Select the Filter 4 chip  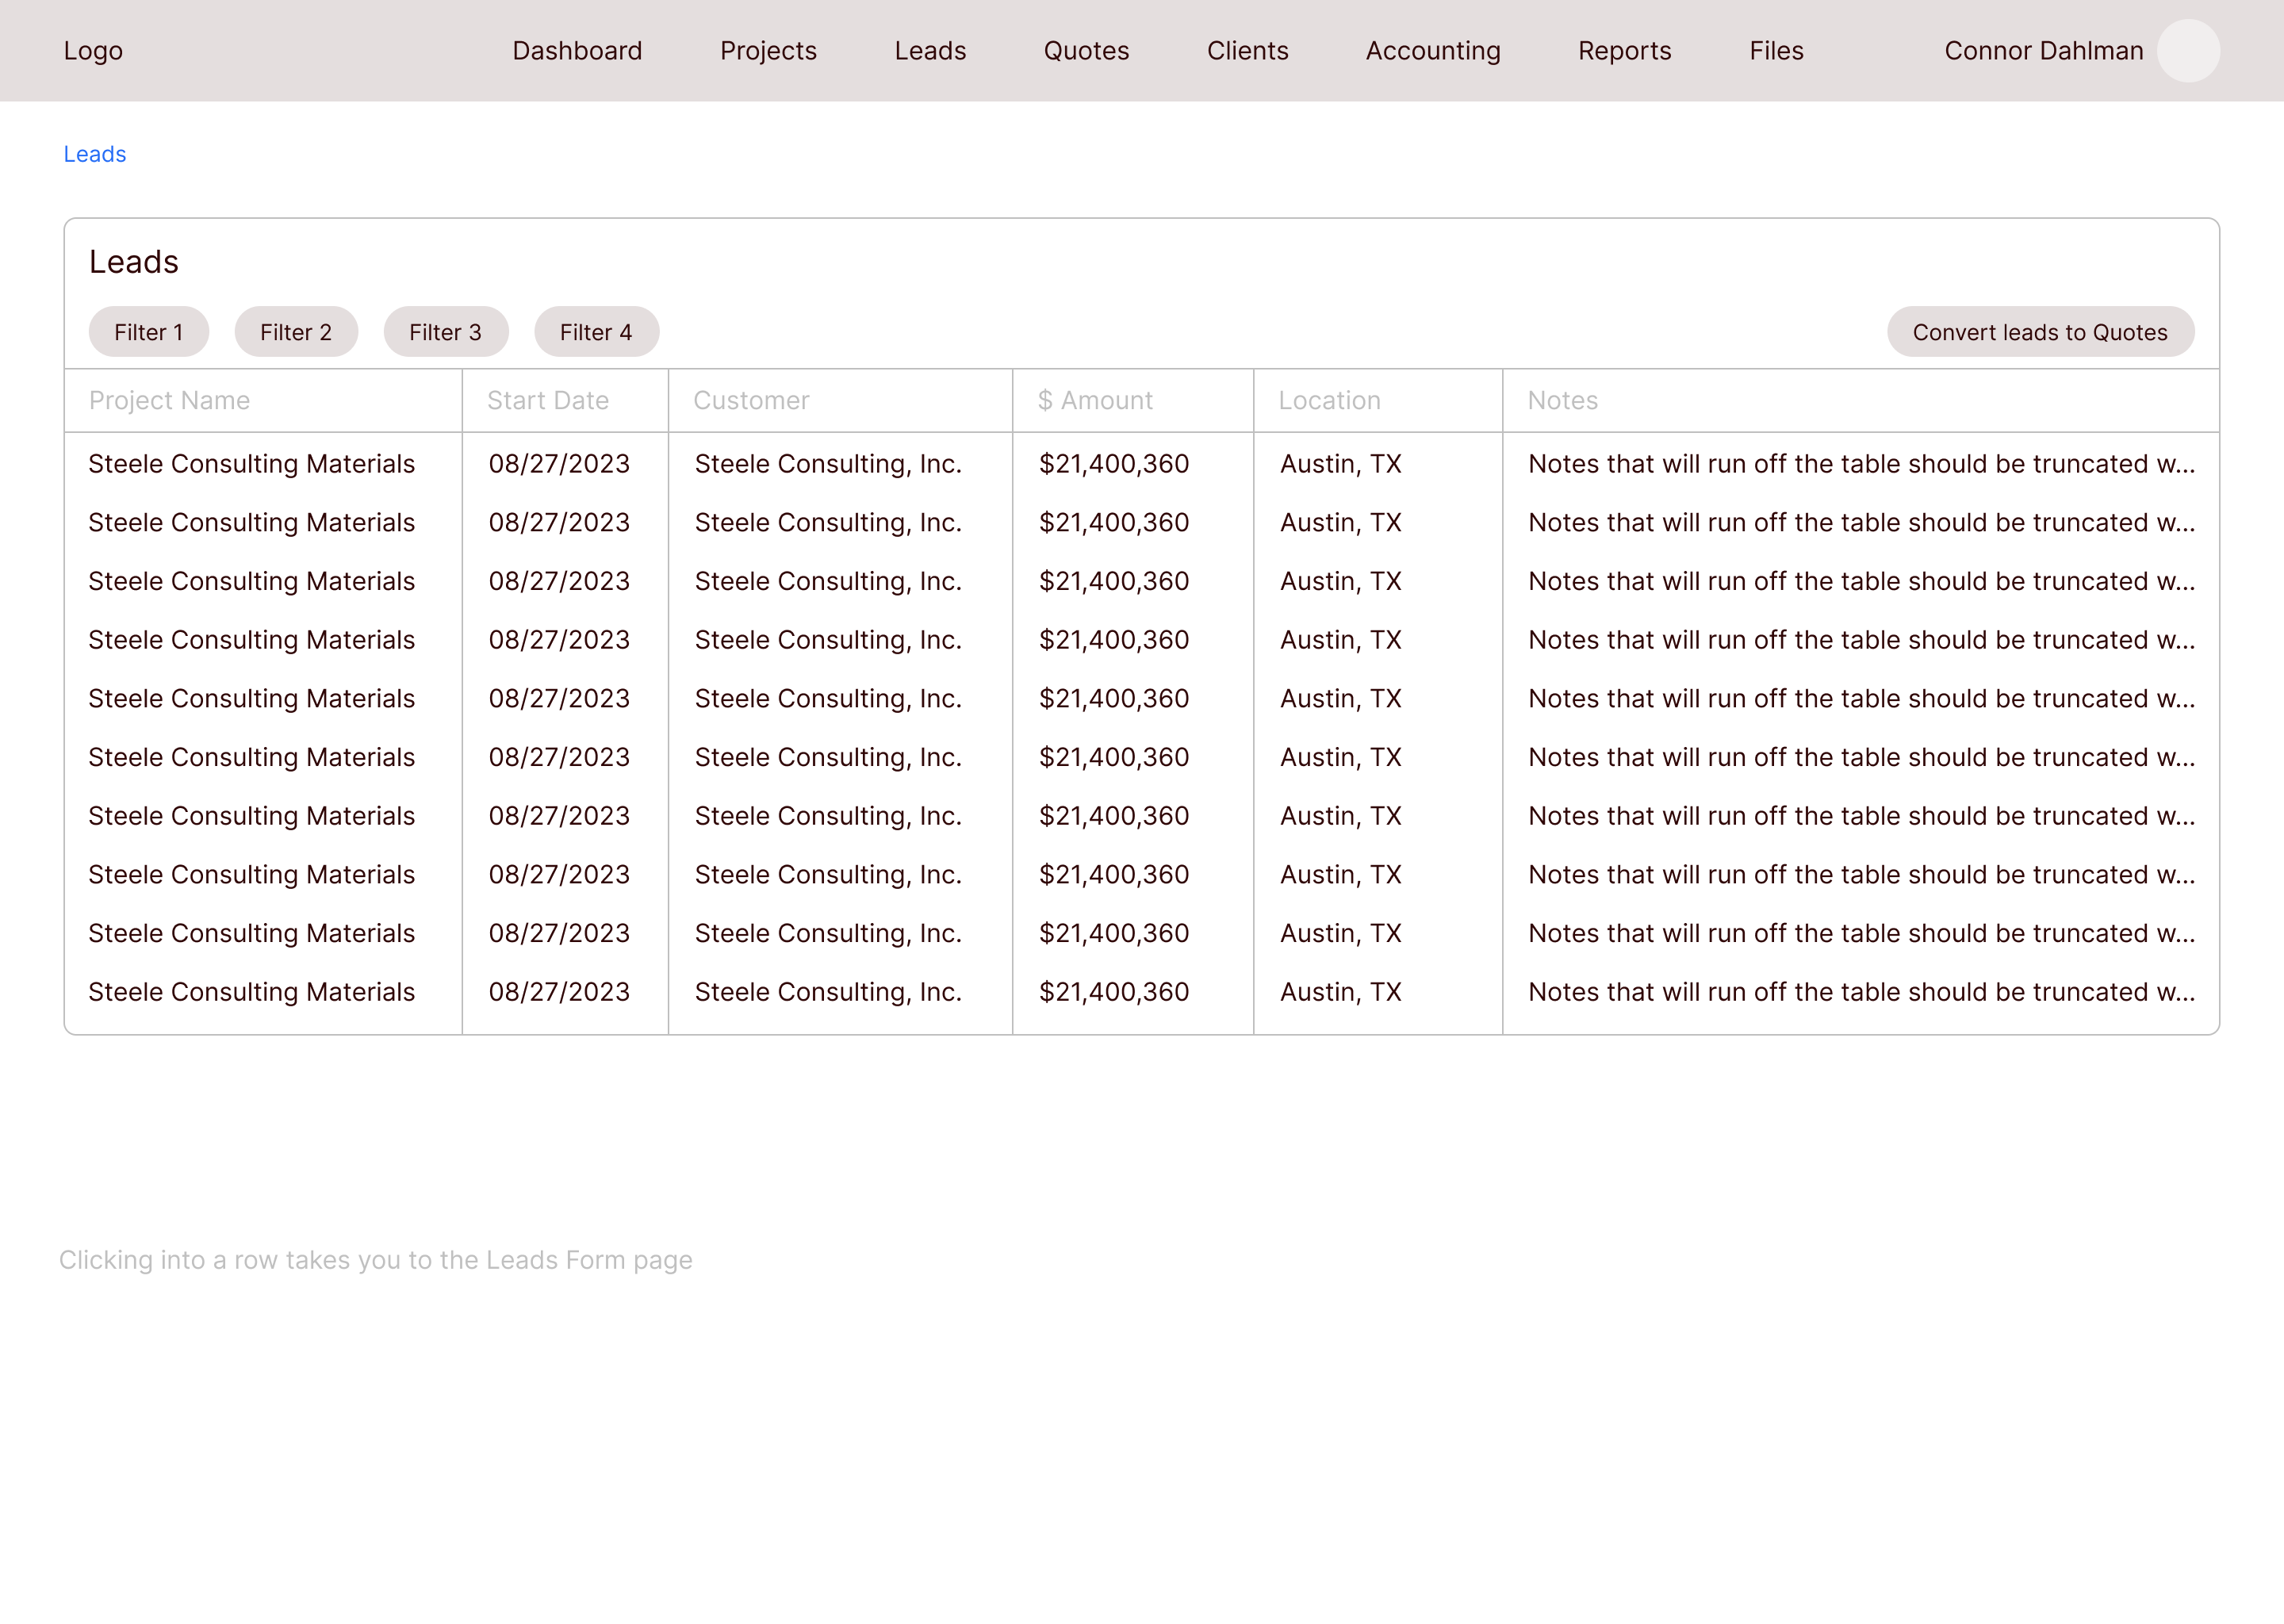pyautogui.click(x=596, y=332)
